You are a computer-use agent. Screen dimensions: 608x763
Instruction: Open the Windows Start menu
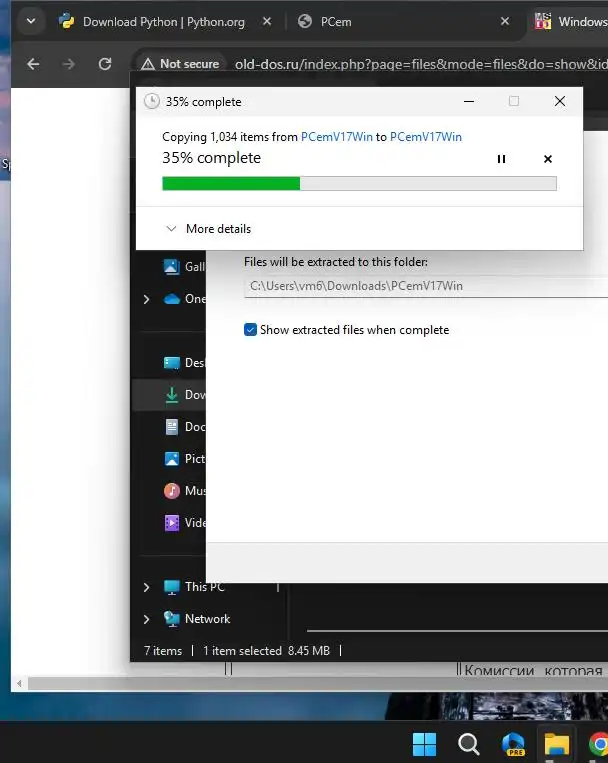click(x=424, y=744)
